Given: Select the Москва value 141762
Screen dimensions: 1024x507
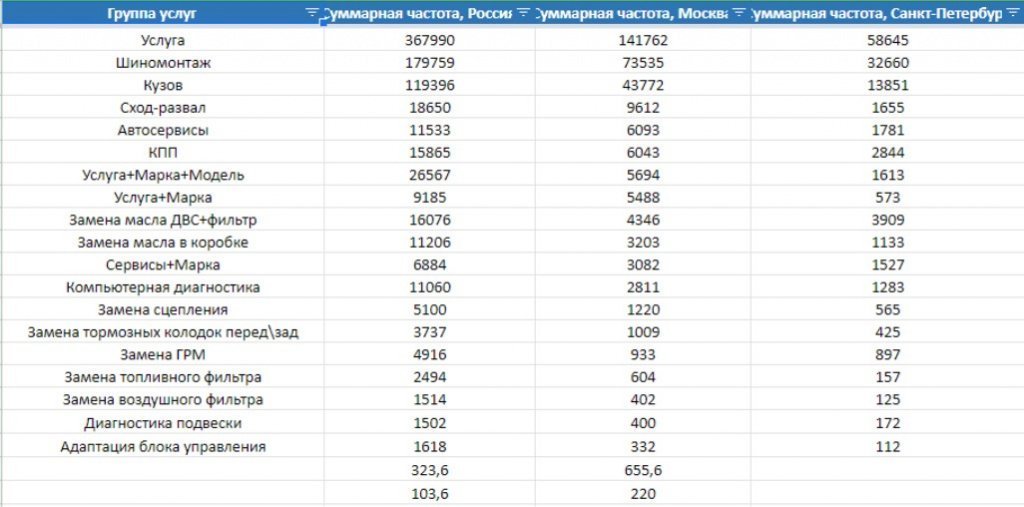Looking at the screenshot, I should (643, 41).
